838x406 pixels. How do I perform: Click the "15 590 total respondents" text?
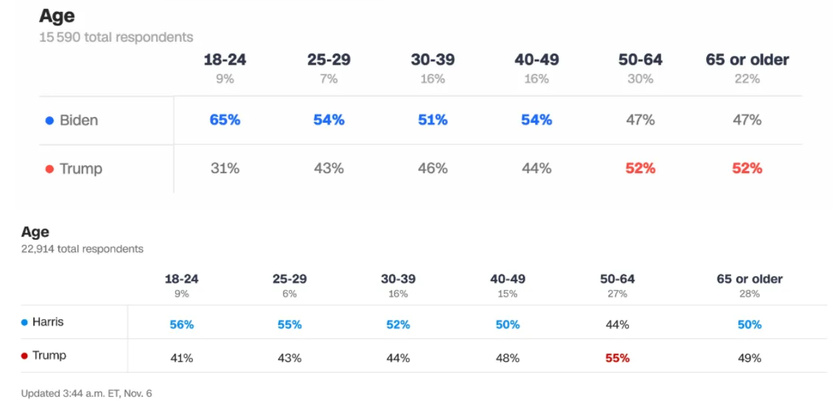pyautogui.click(x=116, y=37)
